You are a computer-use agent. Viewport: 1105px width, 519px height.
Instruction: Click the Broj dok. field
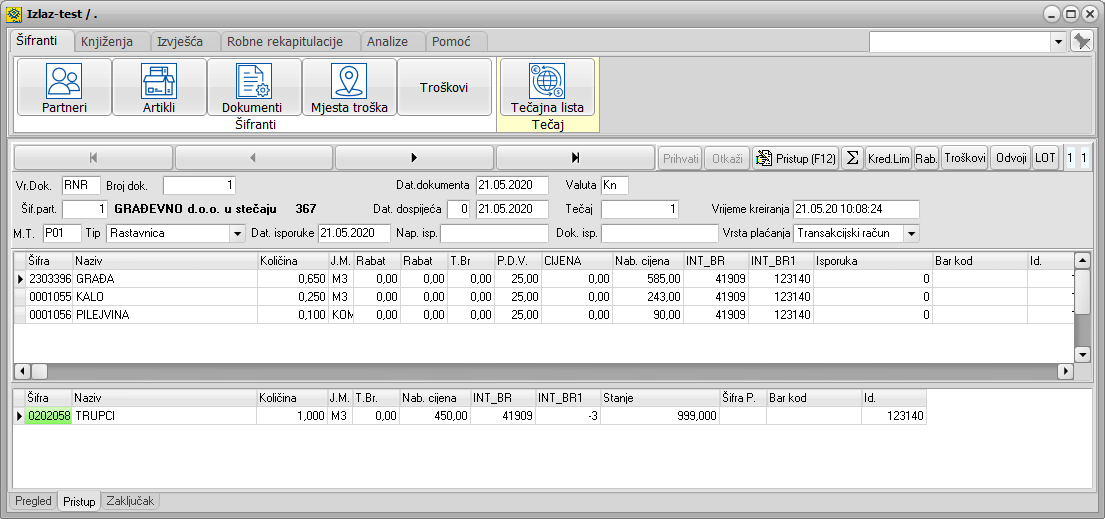tap(199, 185)
